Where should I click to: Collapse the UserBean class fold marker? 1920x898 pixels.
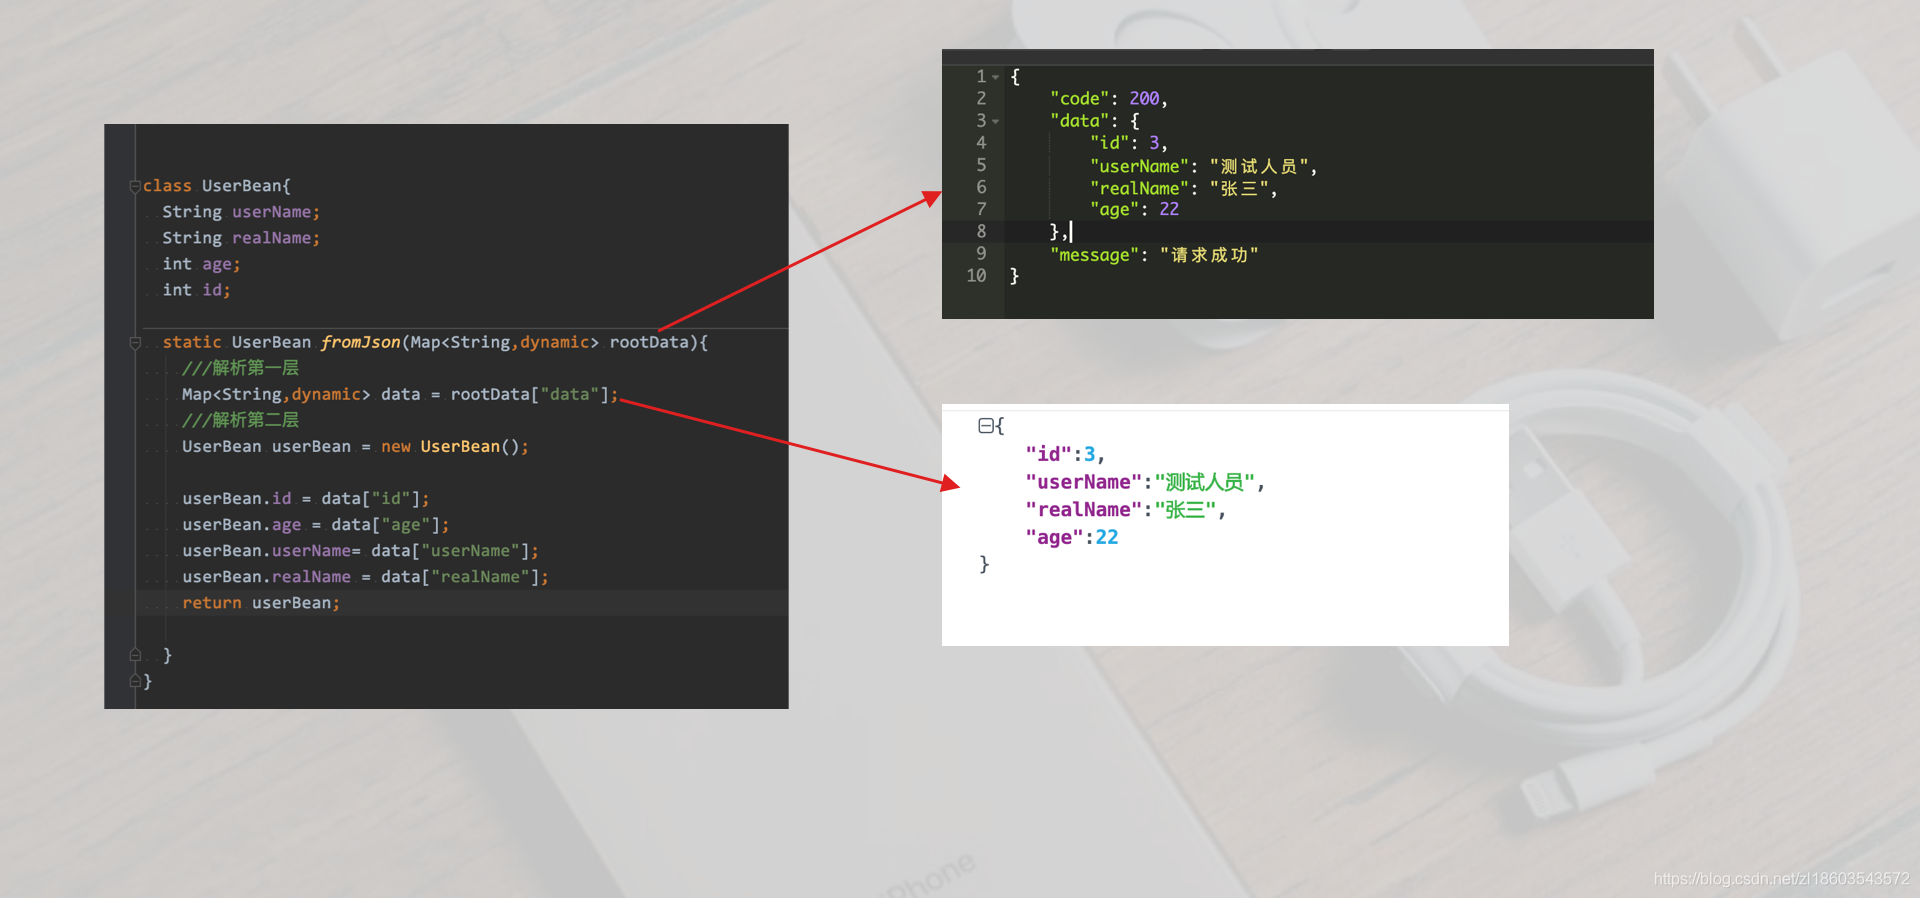coord(135,186)
